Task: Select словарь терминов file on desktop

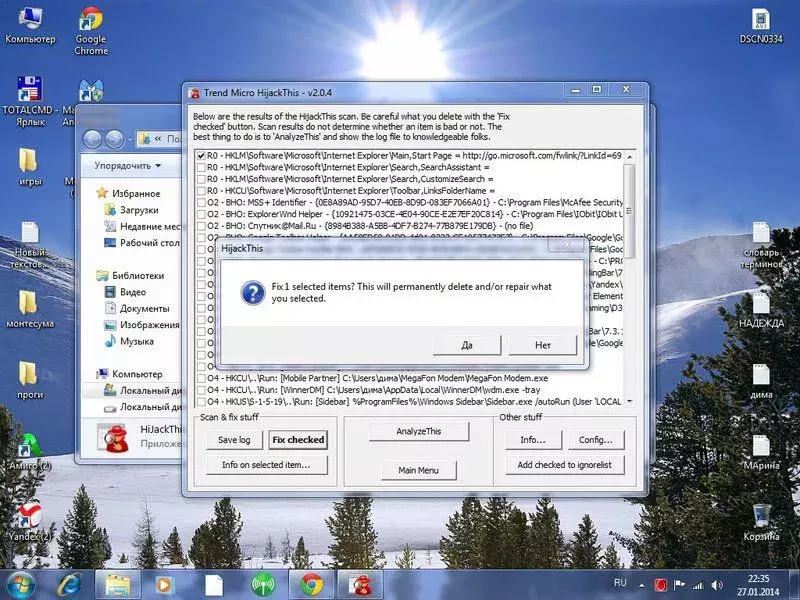Action: pyautogui.click(x=761, y=245)
